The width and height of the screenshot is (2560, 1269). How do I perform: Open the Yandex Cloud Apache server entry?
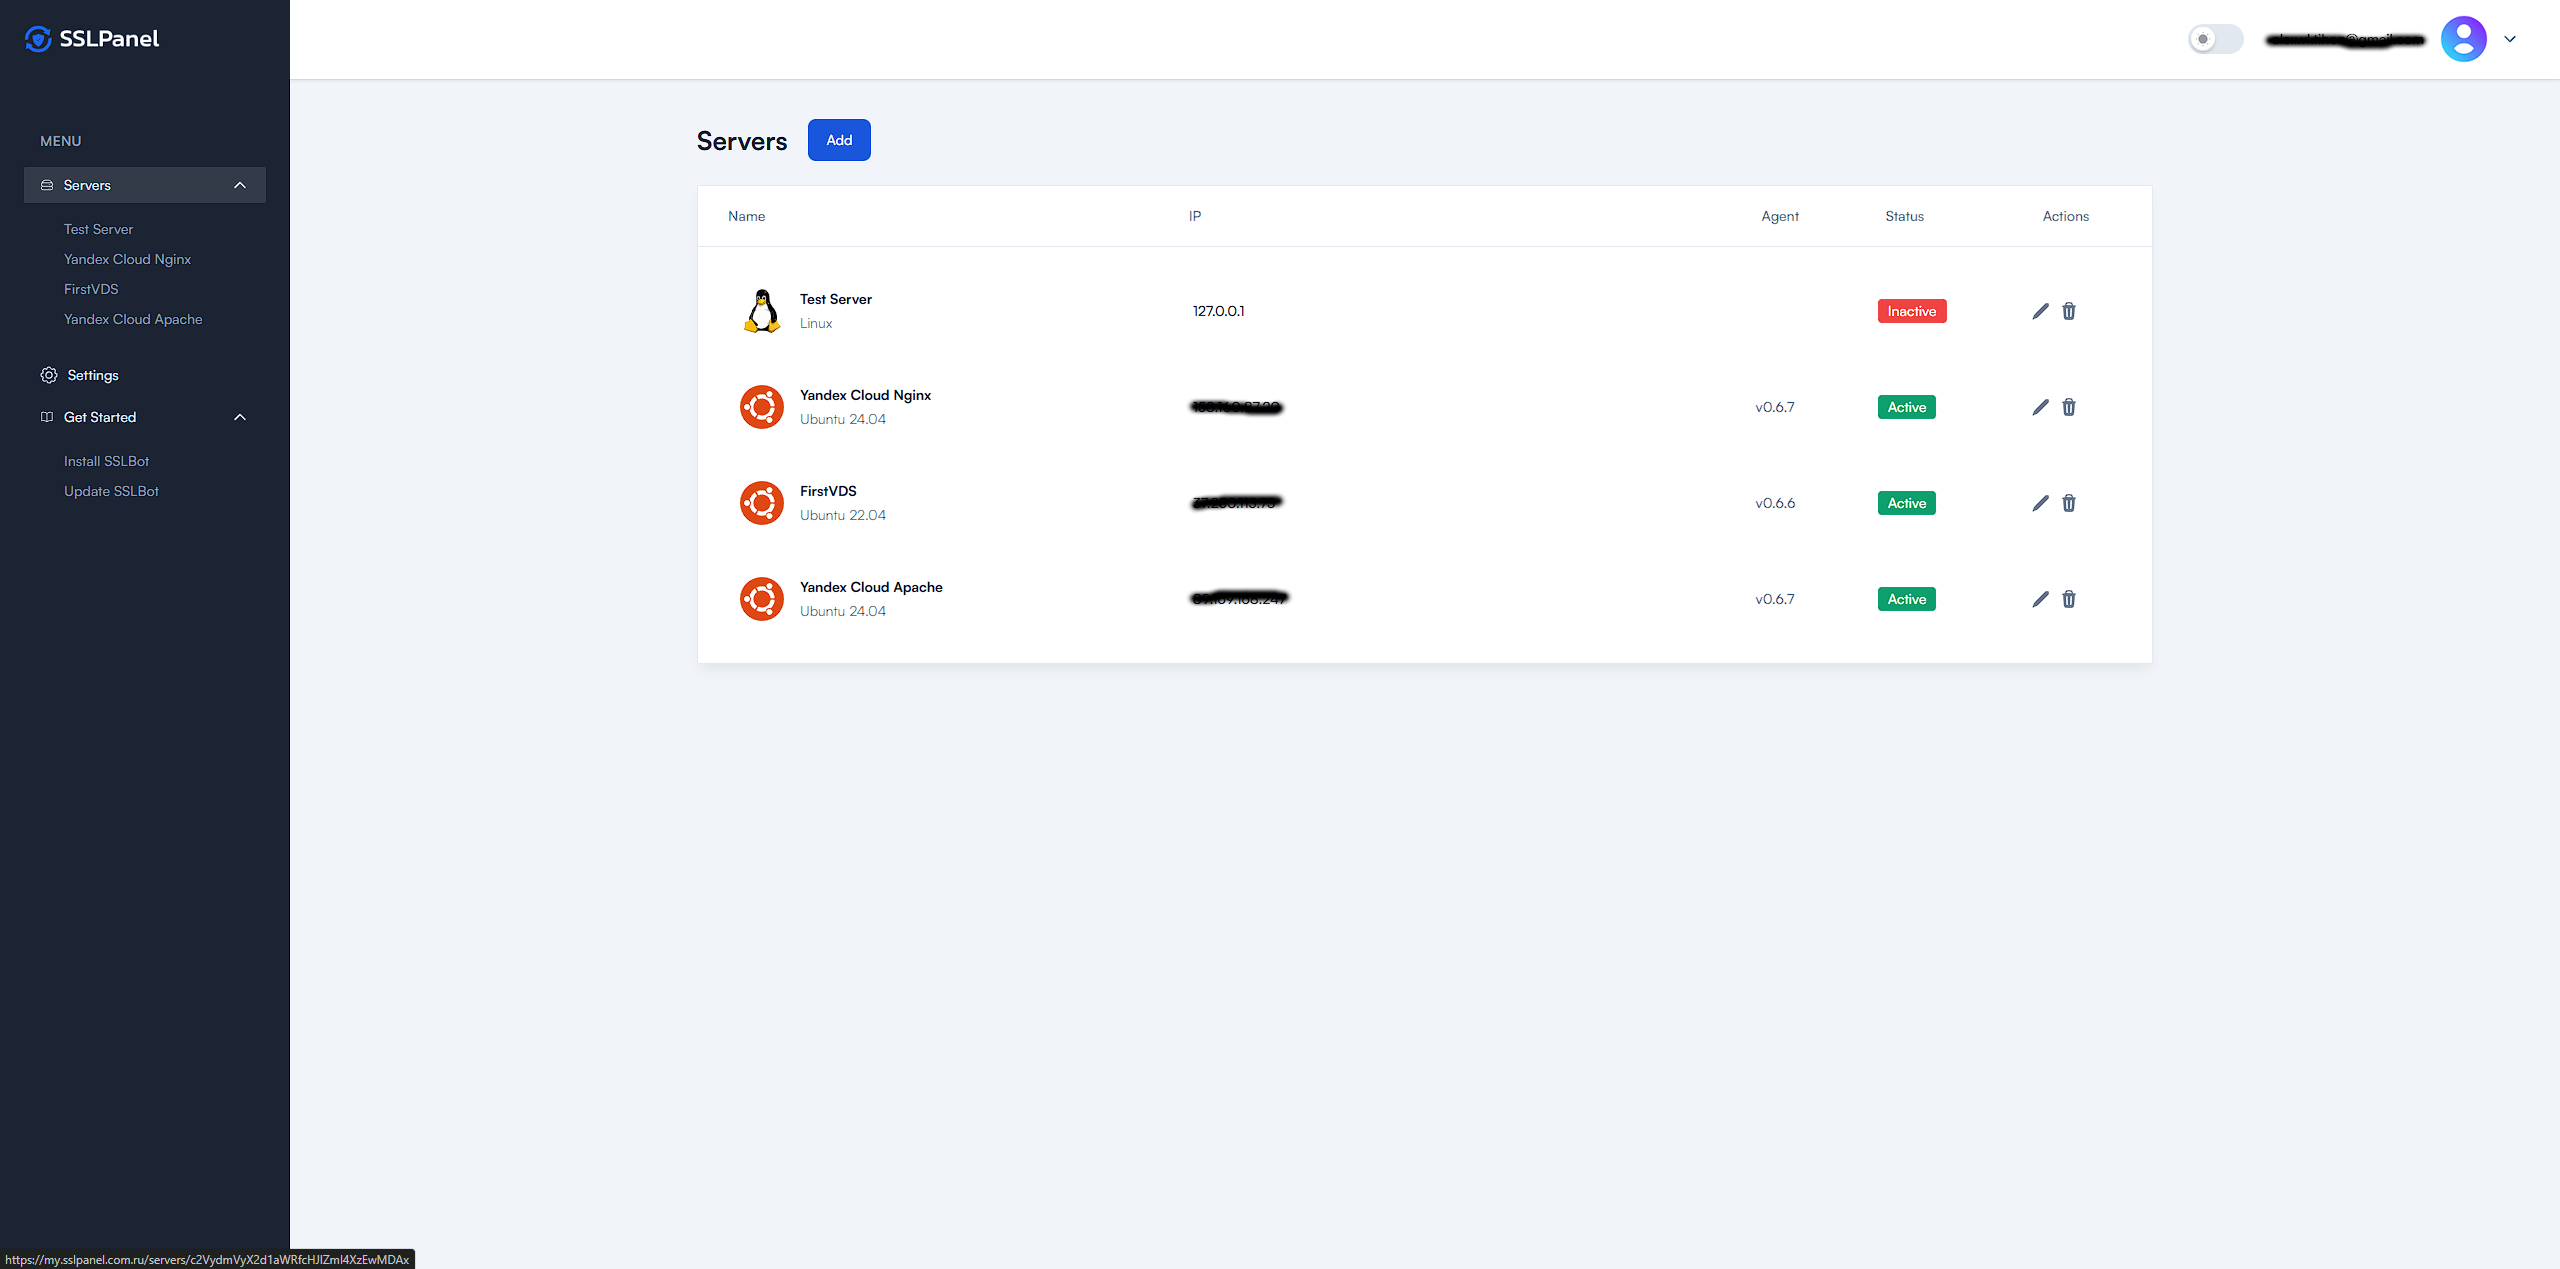(871, 587)
